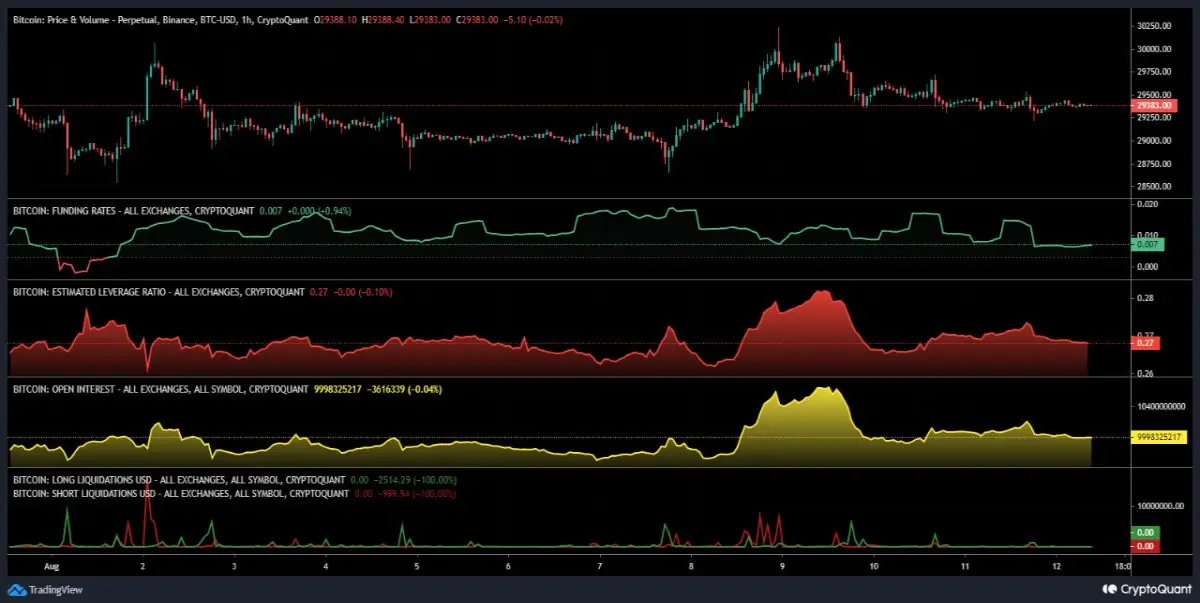1200x603 pixels.
Task: Select the Open Interest indicator title
Action: (159, 388)
